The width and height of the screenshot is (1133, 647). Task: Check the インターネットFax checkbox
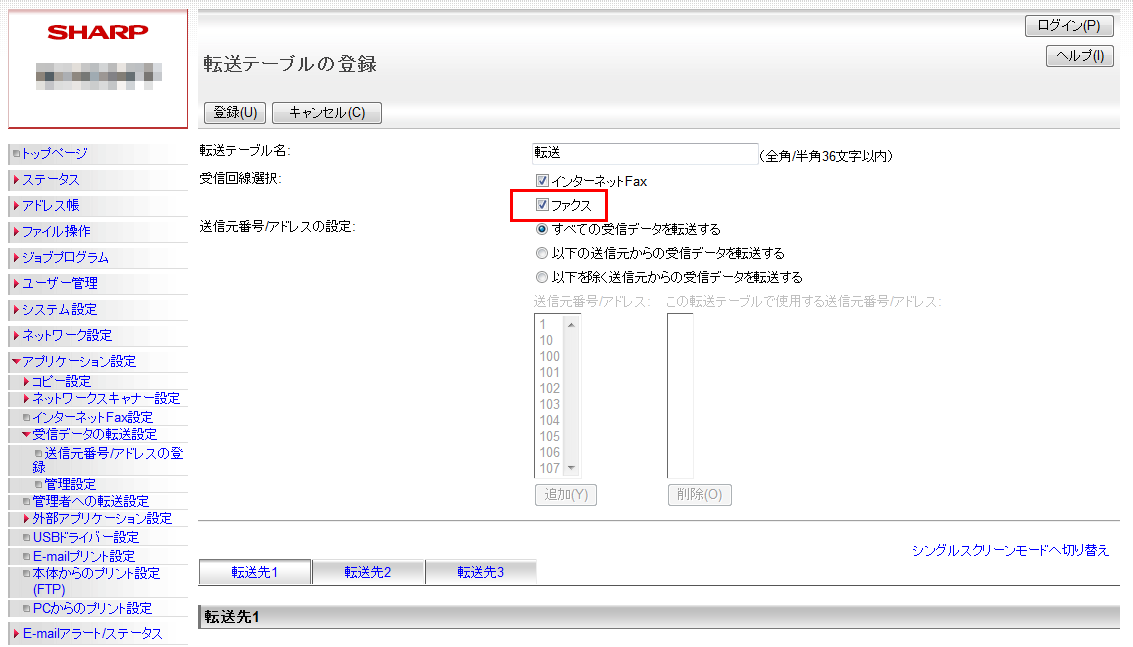[542, 181]
